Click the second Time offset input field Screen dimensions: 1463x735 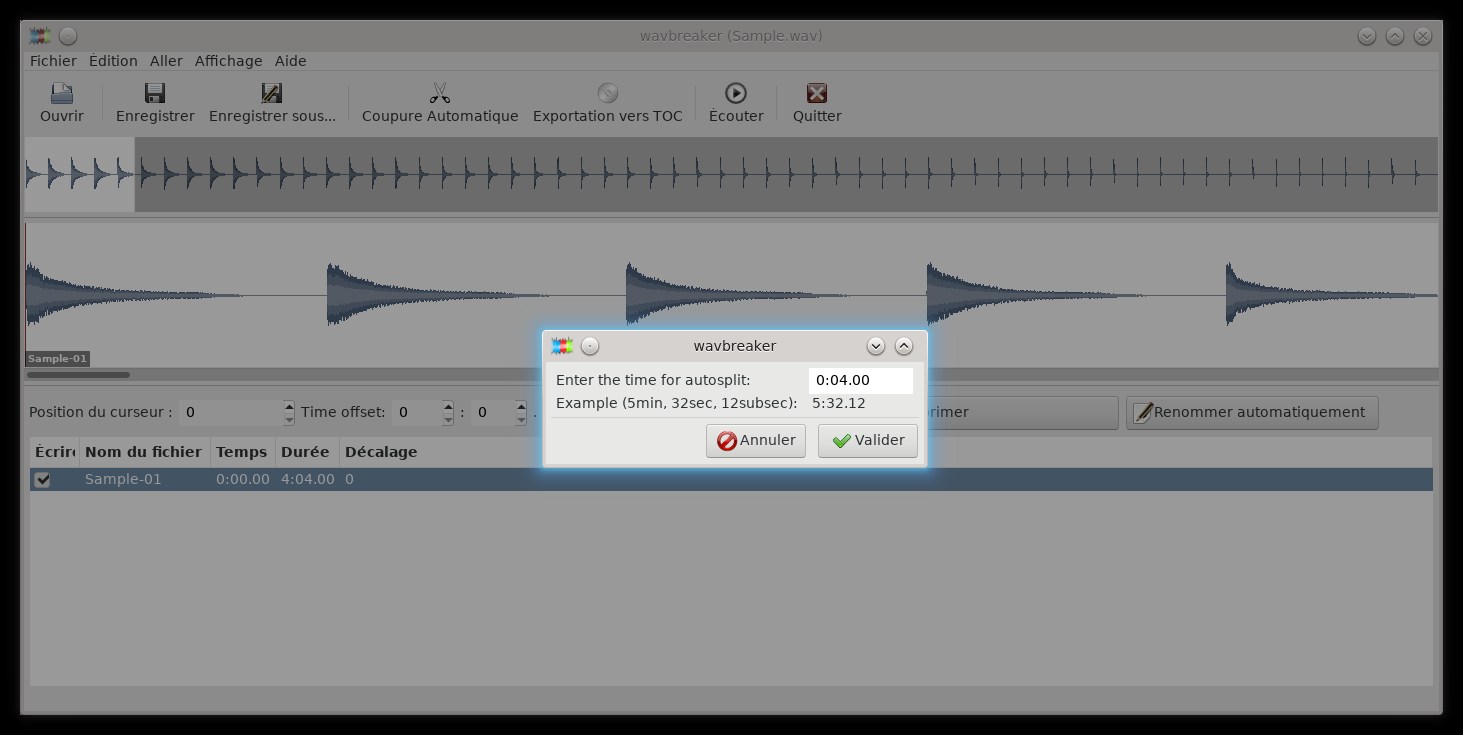493,412
